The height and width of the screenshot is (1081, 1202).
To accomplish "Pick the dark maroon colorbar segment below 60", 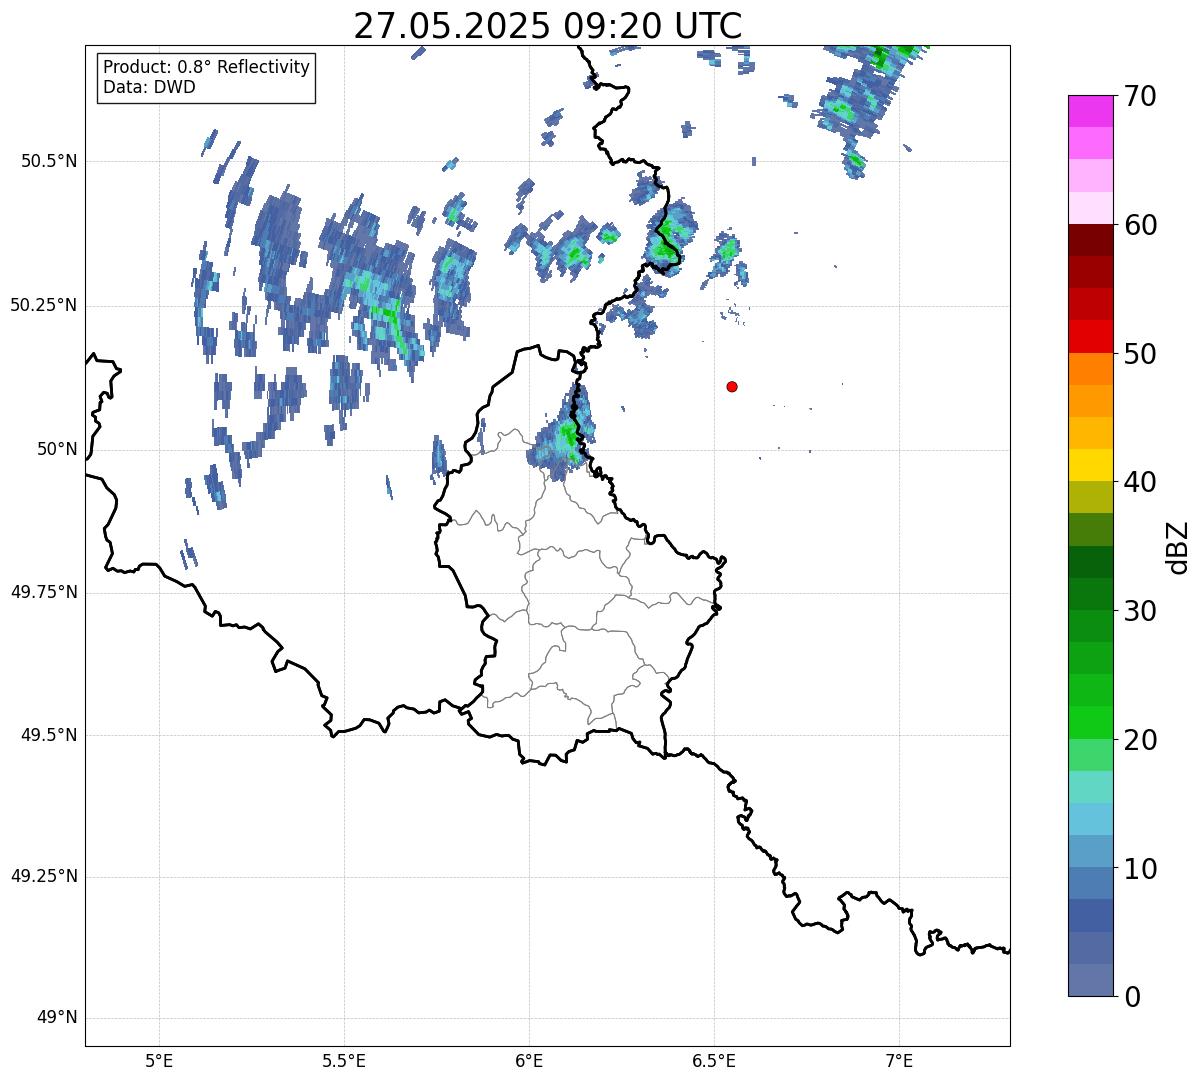I will [1090, 240].
